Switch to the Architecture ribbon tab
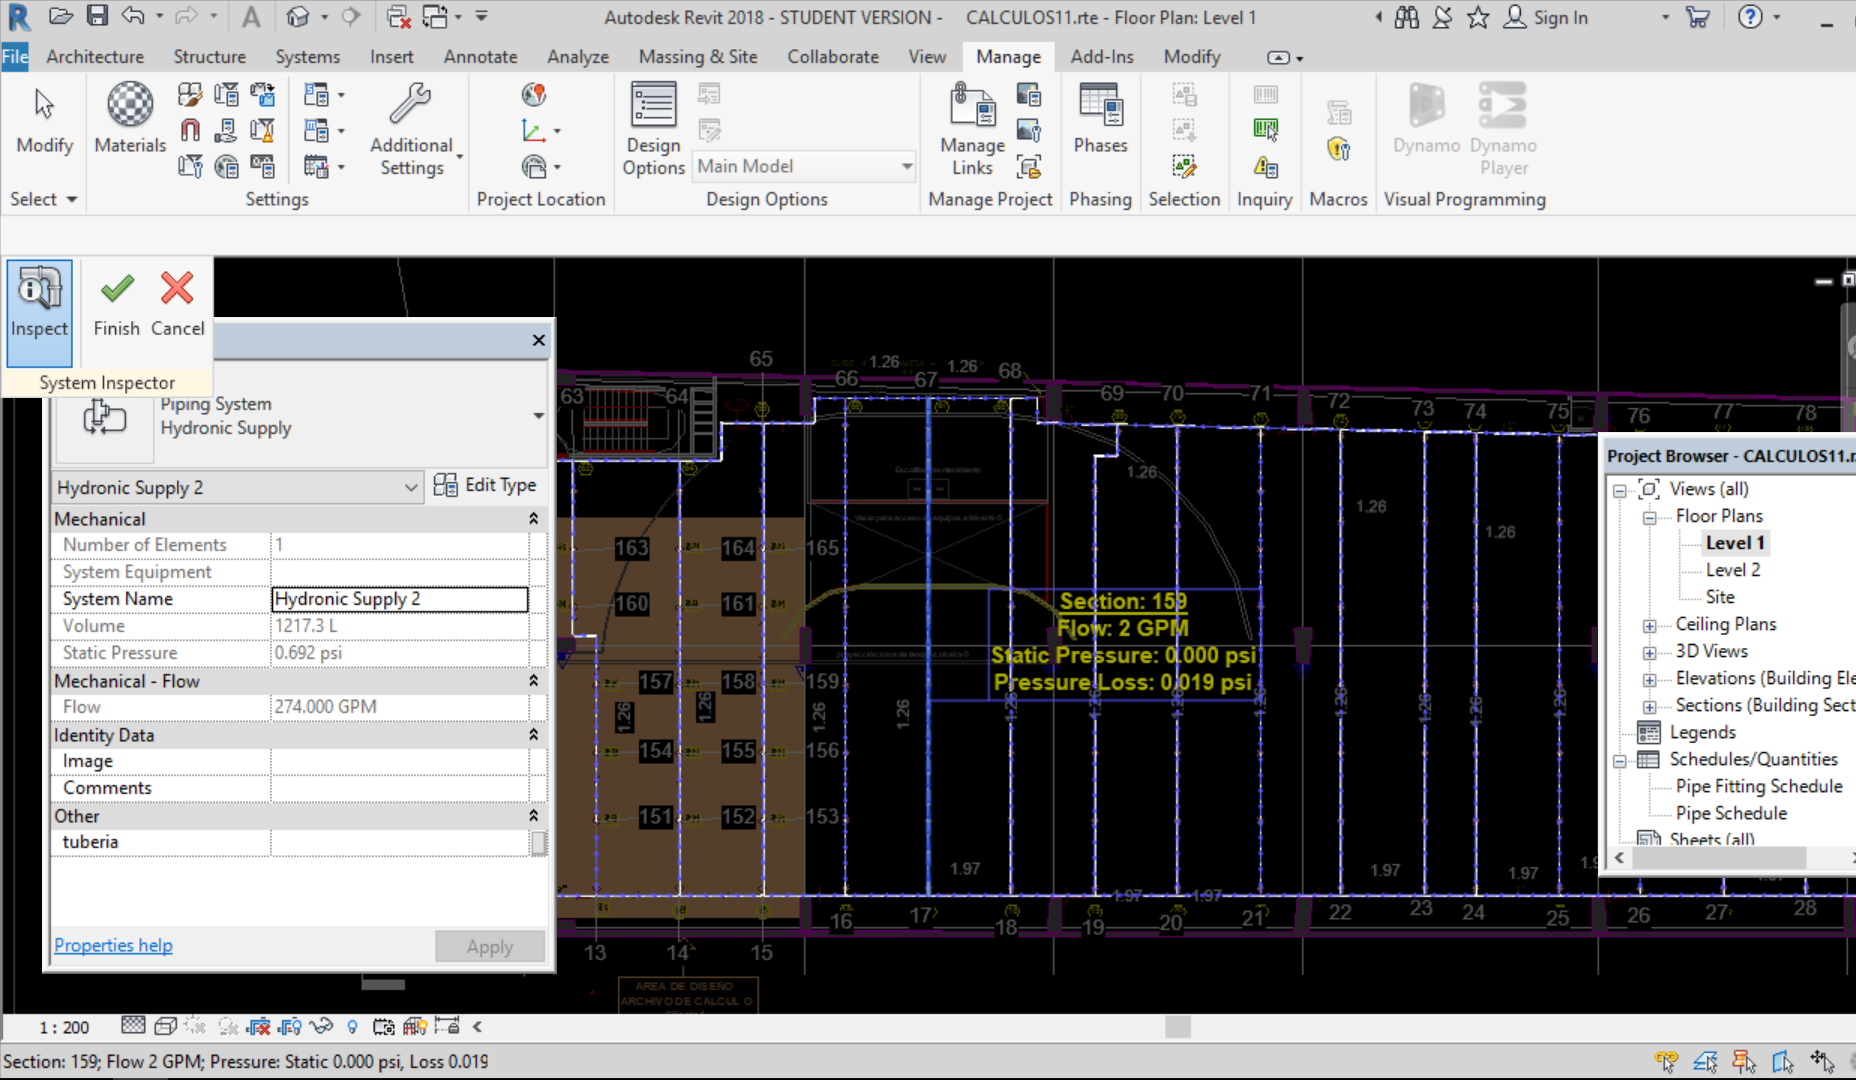Screen dimensions: 1856x1080 coord(94,56)
